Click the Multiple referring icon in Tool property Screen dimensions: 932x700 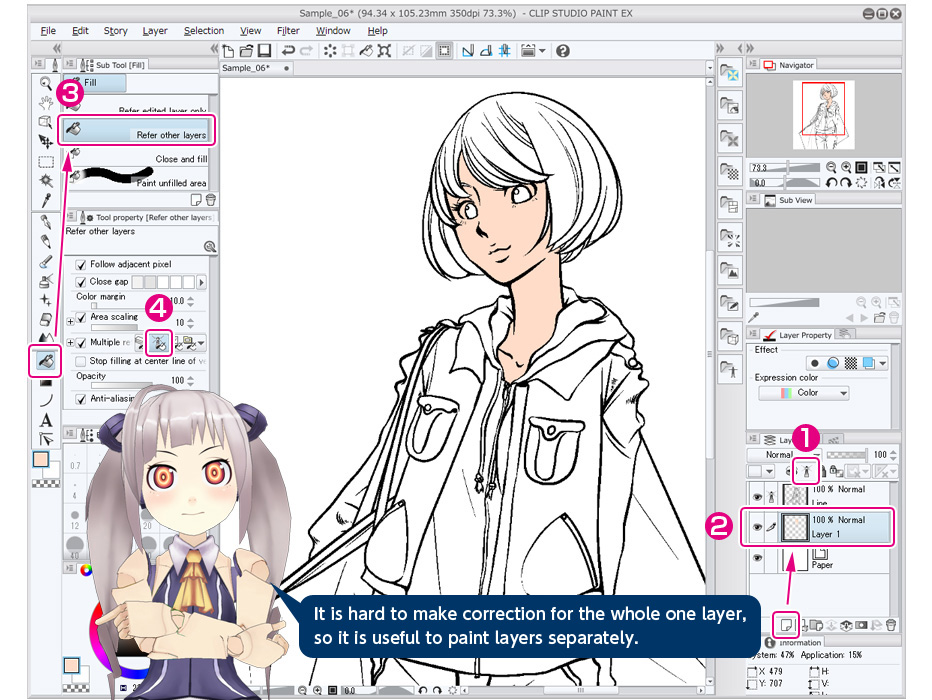(158, 342)
